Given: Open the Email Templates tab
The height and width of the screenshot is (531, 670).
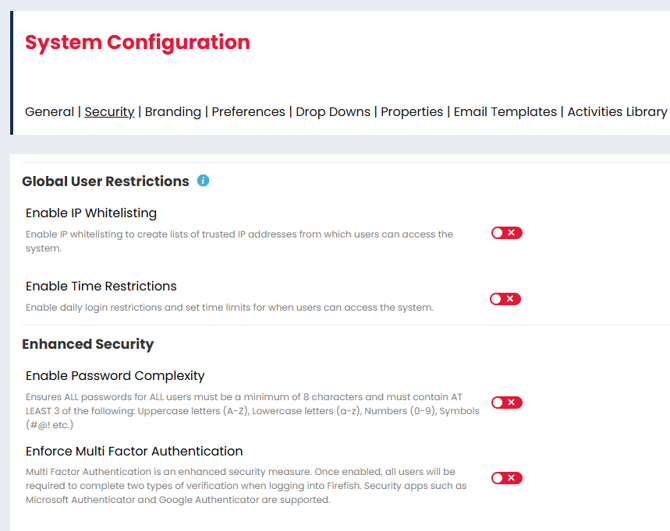Looking at the screenshot, I should coord(505,112).
